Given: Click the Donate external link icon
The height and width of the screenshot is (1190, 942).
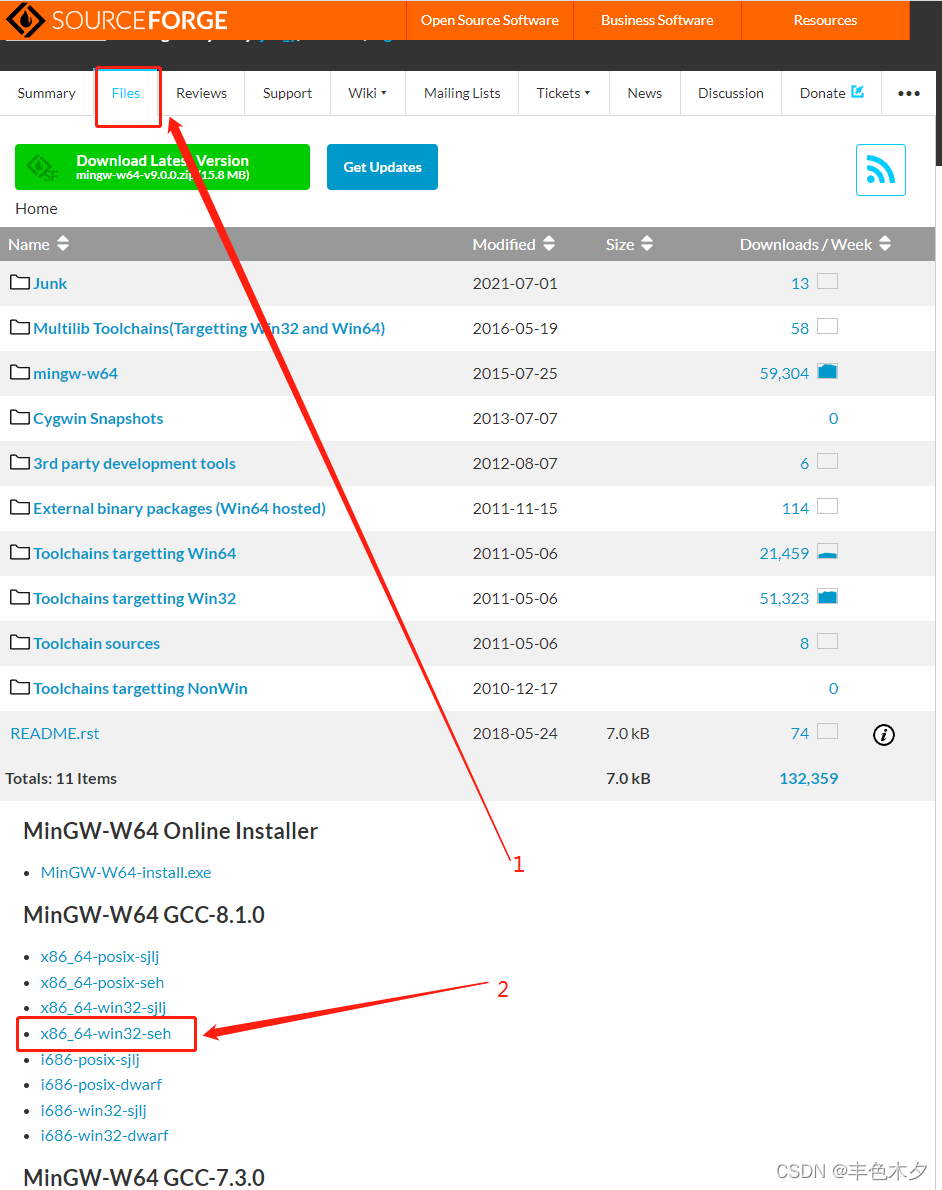Looking at the screenshot, I should click(x=858, y=92).
